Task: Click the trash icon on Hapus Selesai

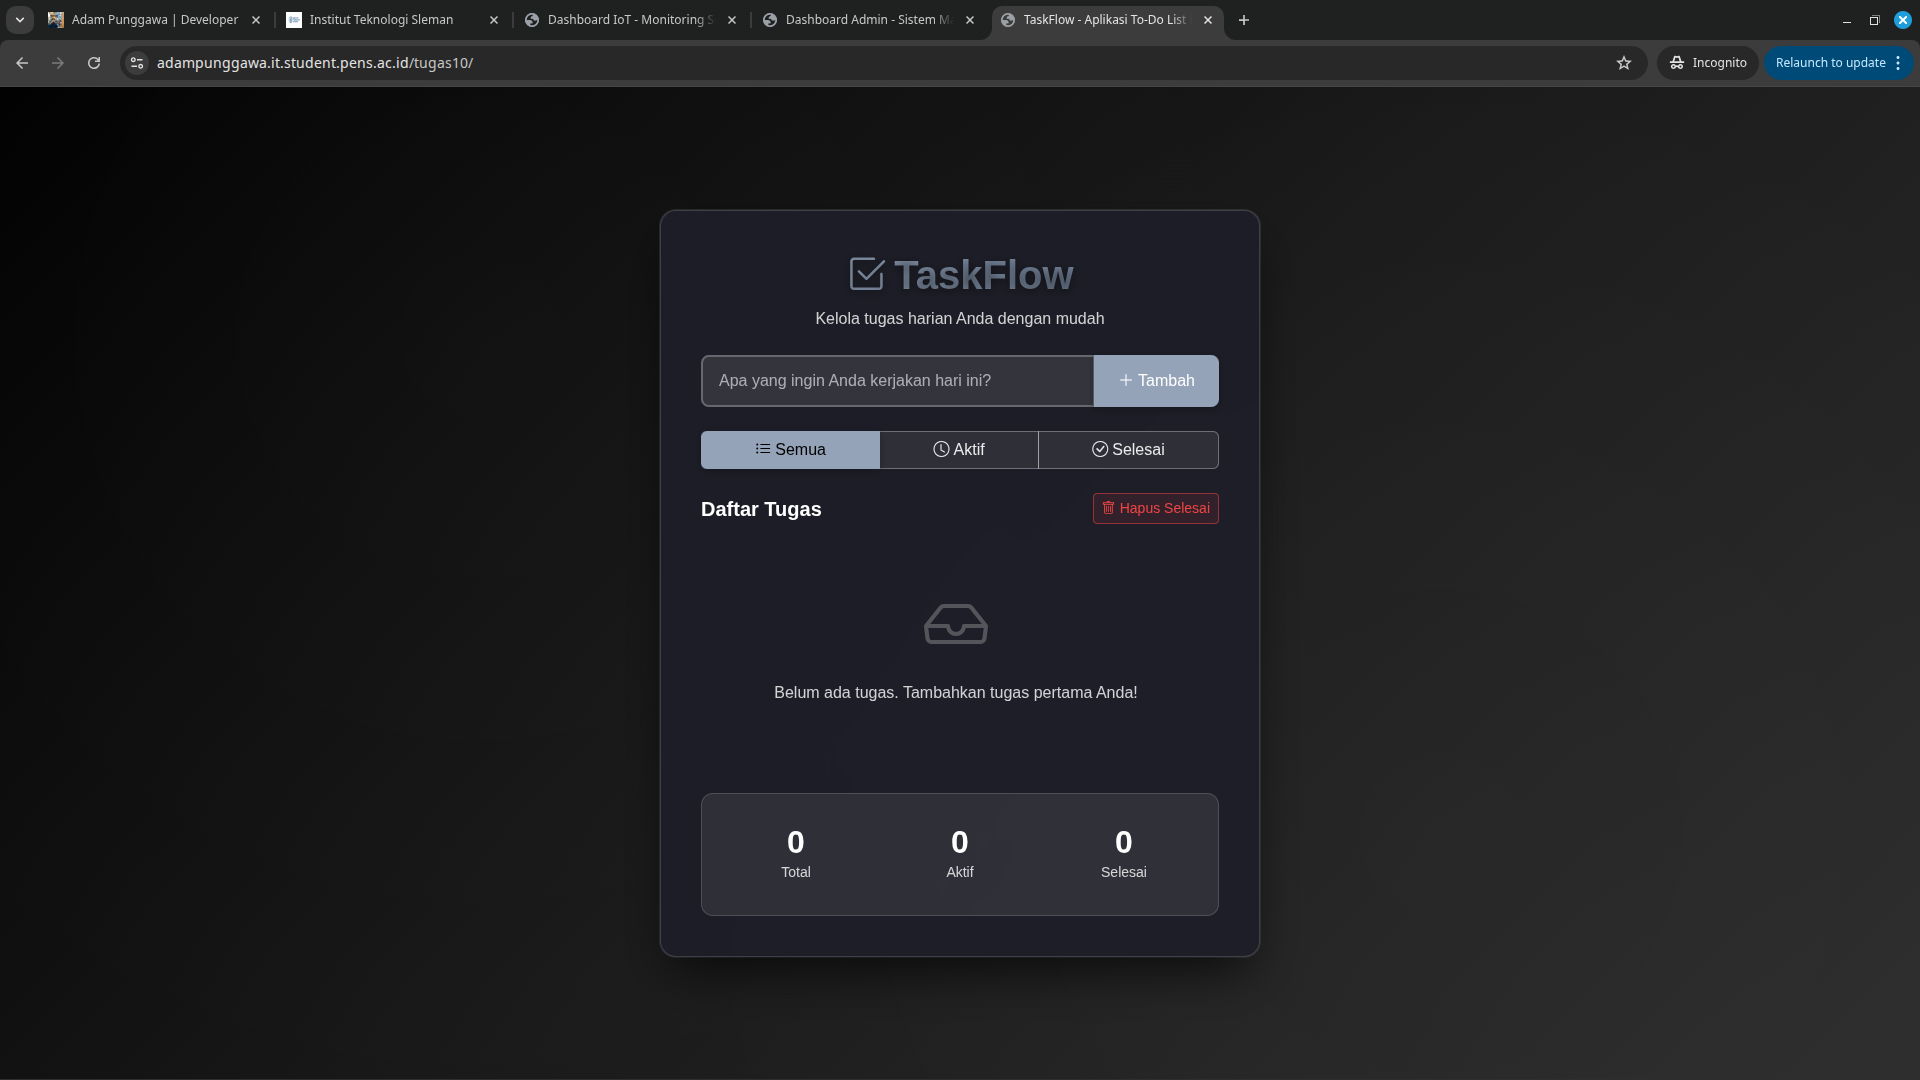Action: (1107, 508)
